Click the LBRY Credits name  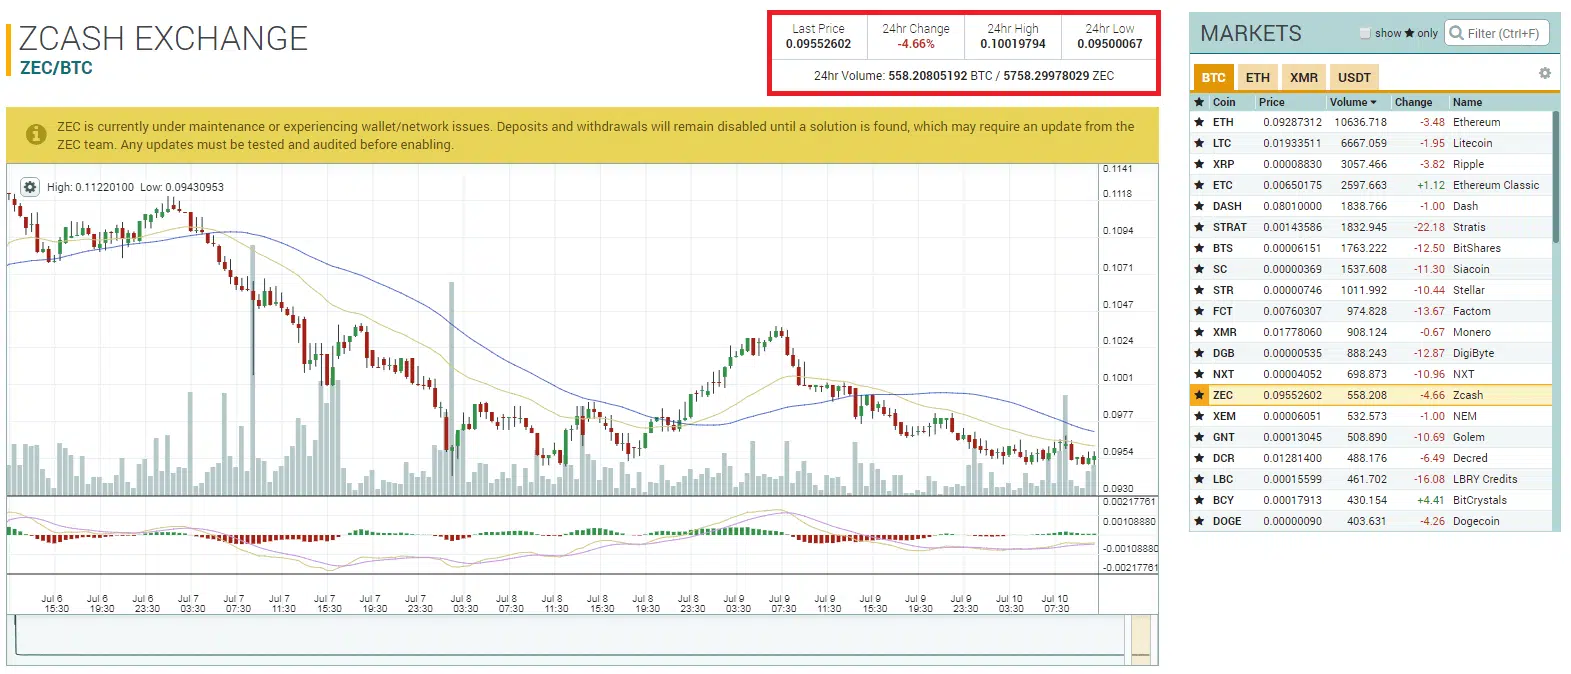point(1485,479)
